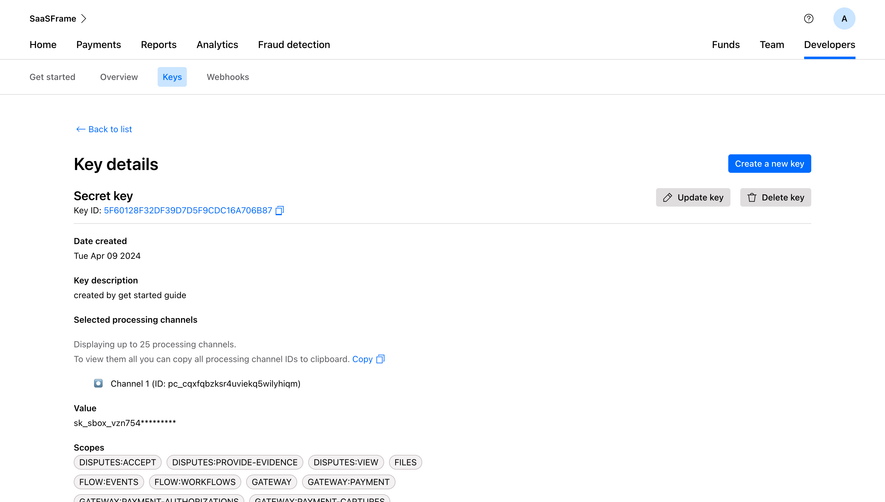Open the help question mark icon
This screenshot has width=885, height=502.
[808, 19]
